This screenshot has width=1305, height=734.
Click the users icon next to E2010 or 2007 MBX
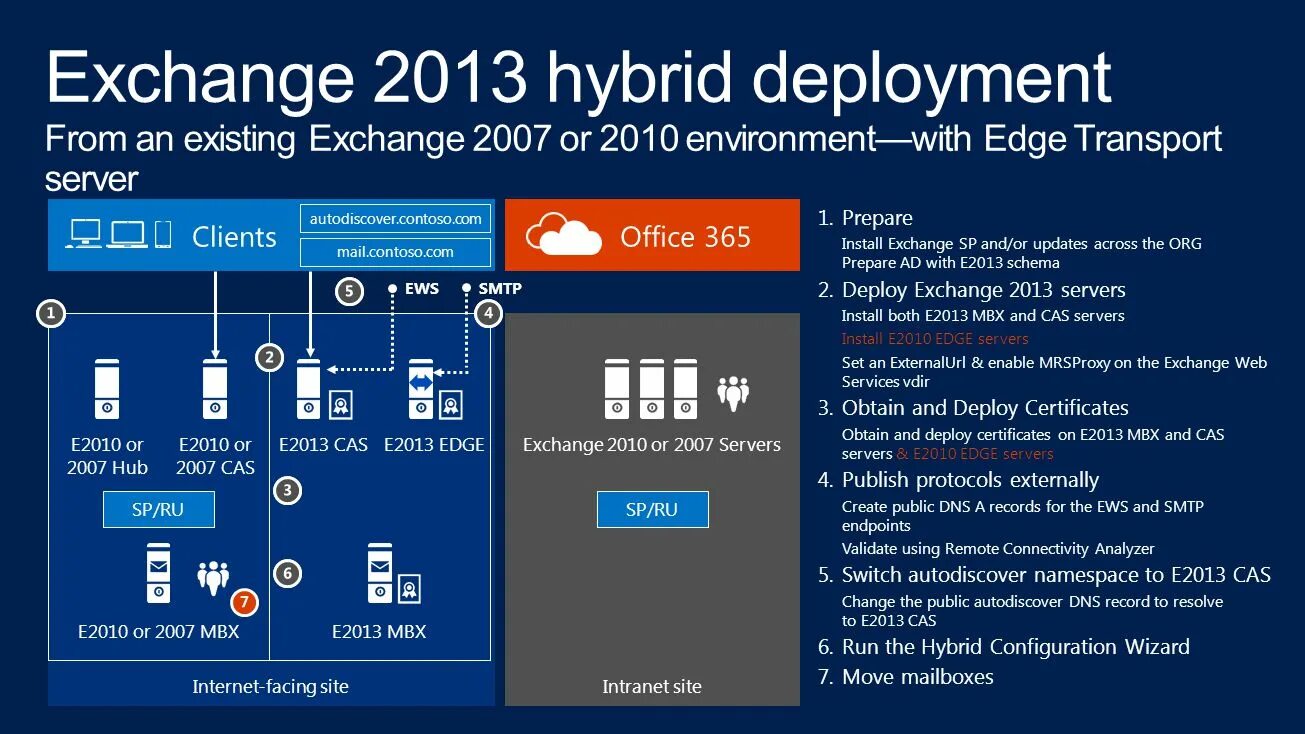[213, 578]
